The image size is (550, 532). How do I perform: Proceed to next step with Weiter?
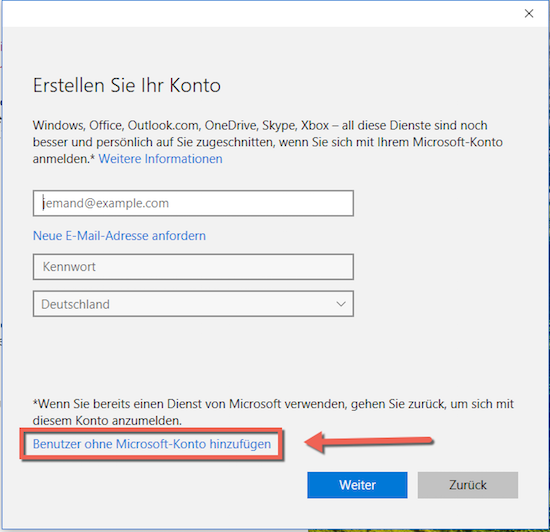pyautogui.click(x=357, y=485)
